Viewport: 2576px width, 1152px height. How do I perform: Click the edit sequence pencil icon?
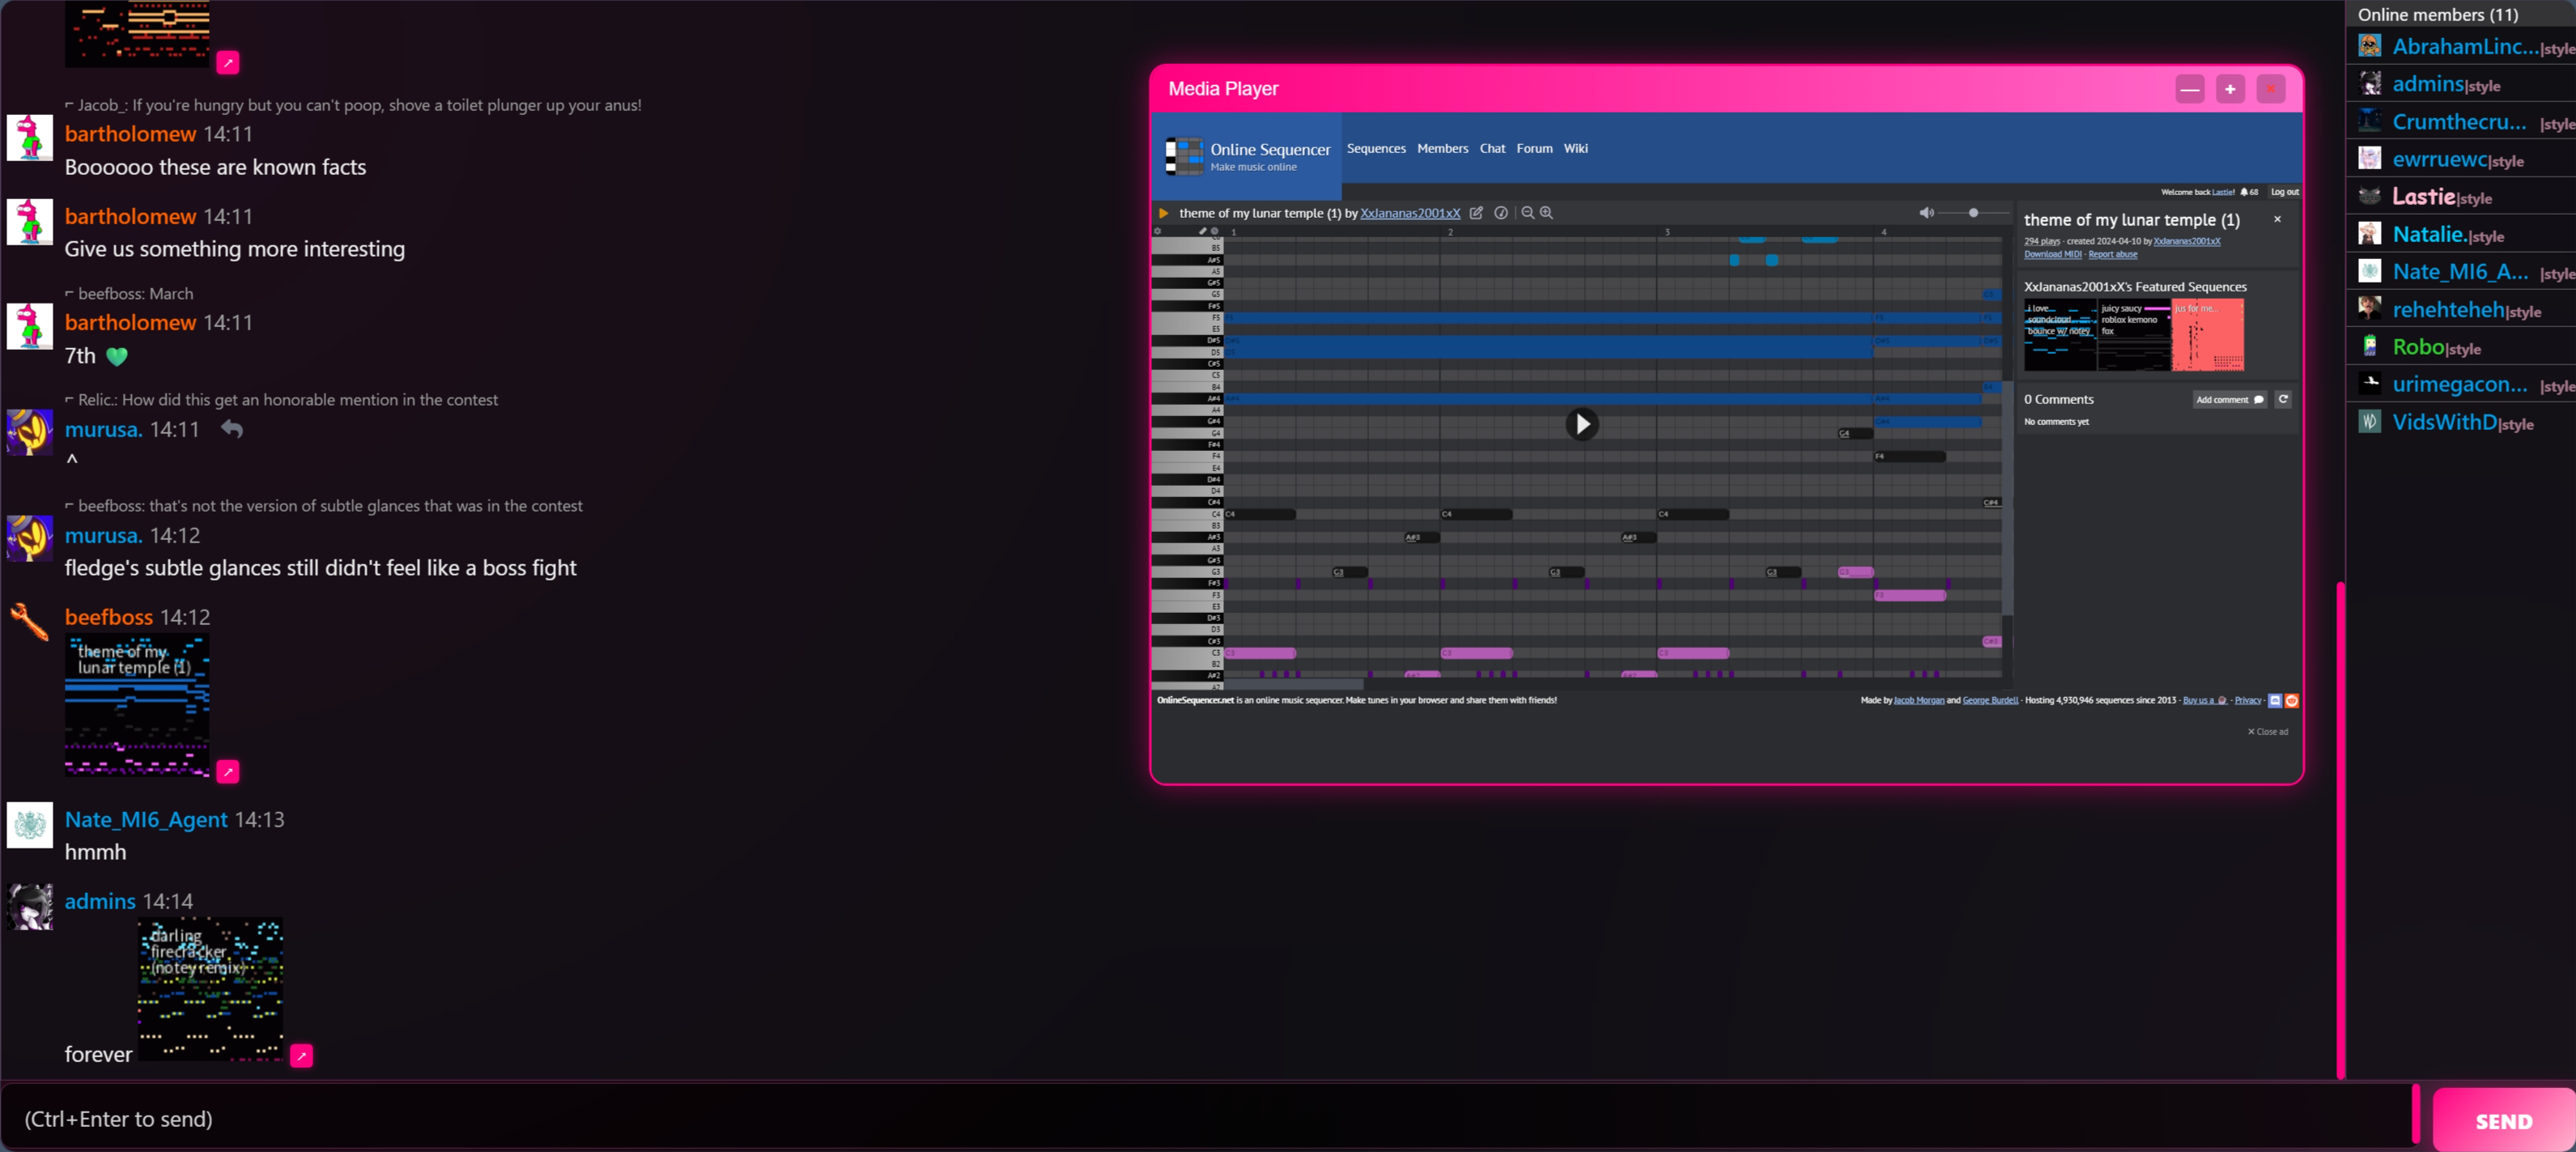1476,213
